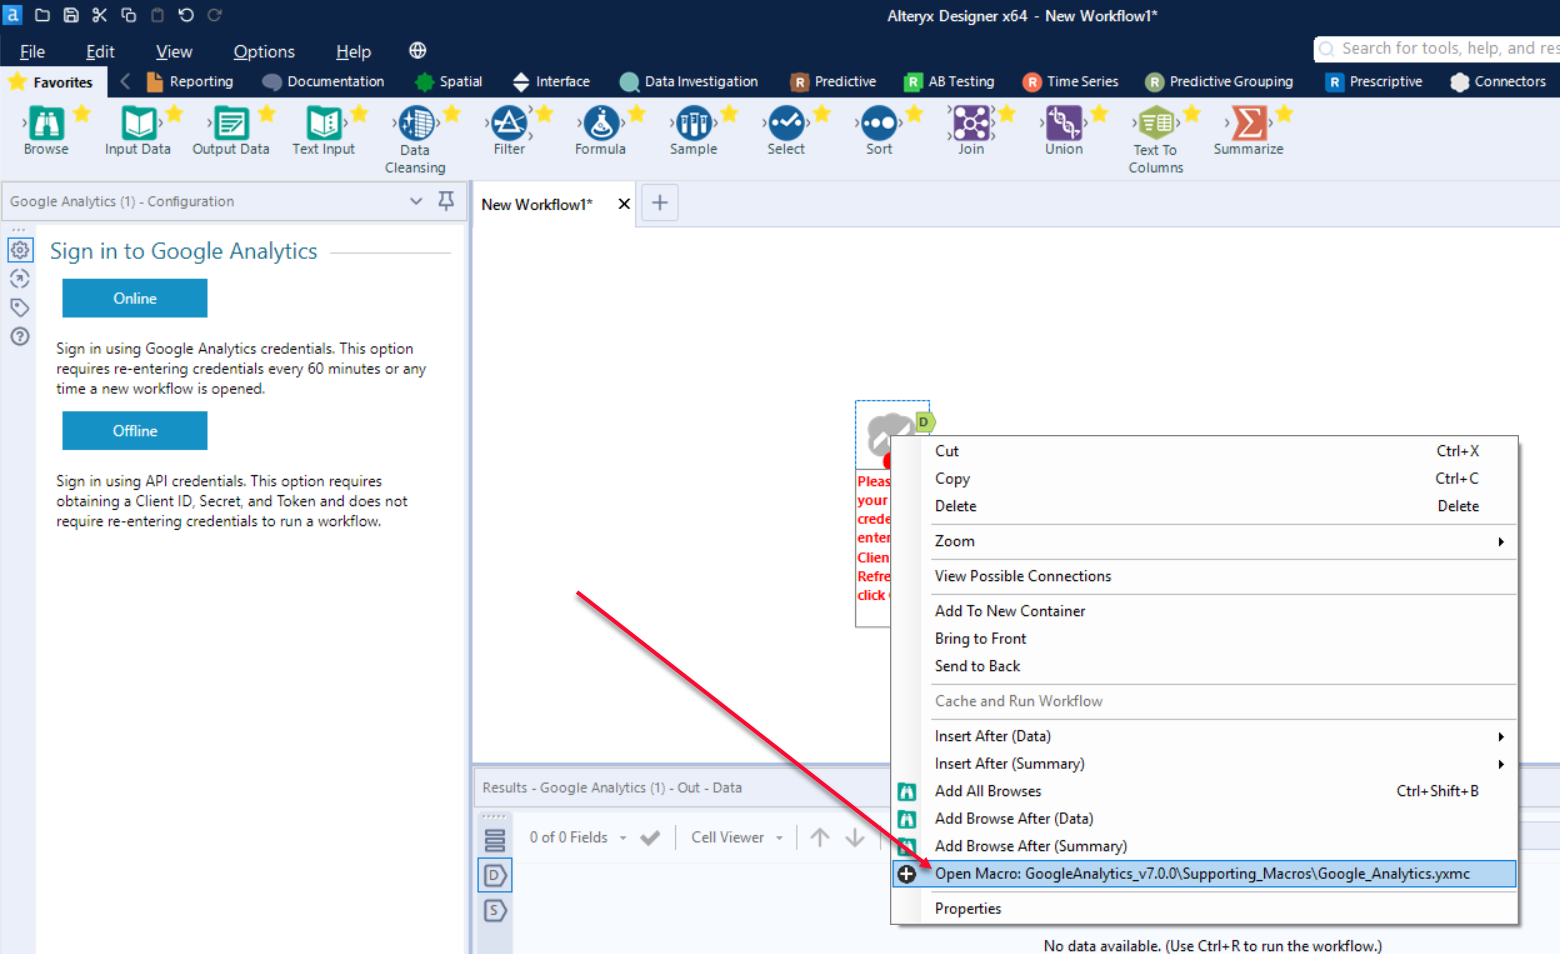Click the search for tools field

(x=1440, y=48)
